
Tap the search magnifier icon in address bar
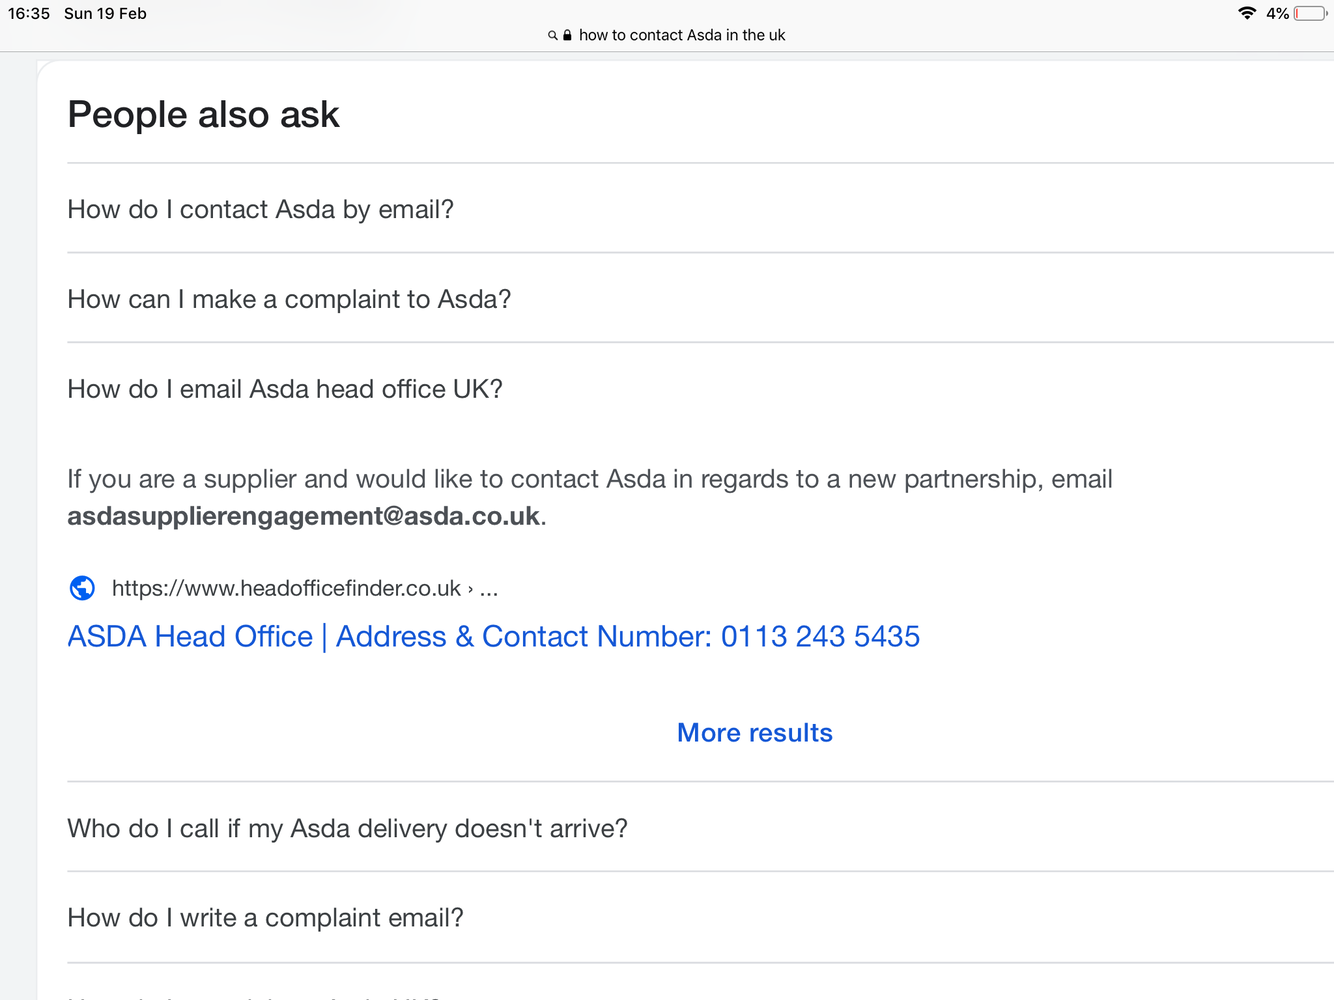click(x=552, y=35)
